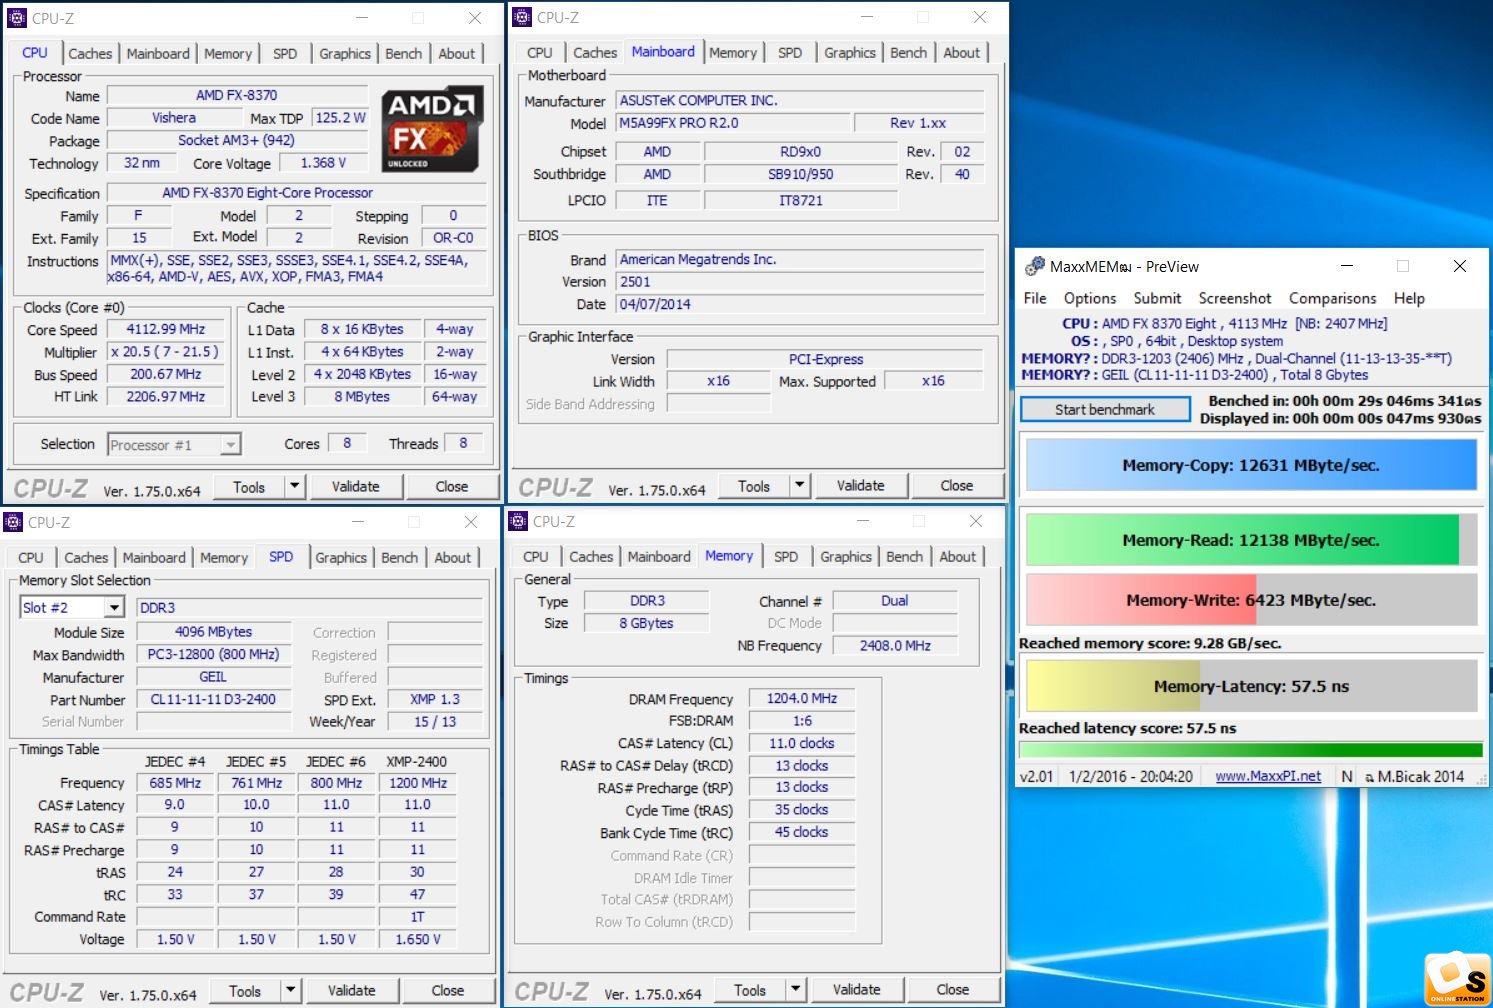
Task: Click Validate in the Memory window
Action: [x=857, y=990]
